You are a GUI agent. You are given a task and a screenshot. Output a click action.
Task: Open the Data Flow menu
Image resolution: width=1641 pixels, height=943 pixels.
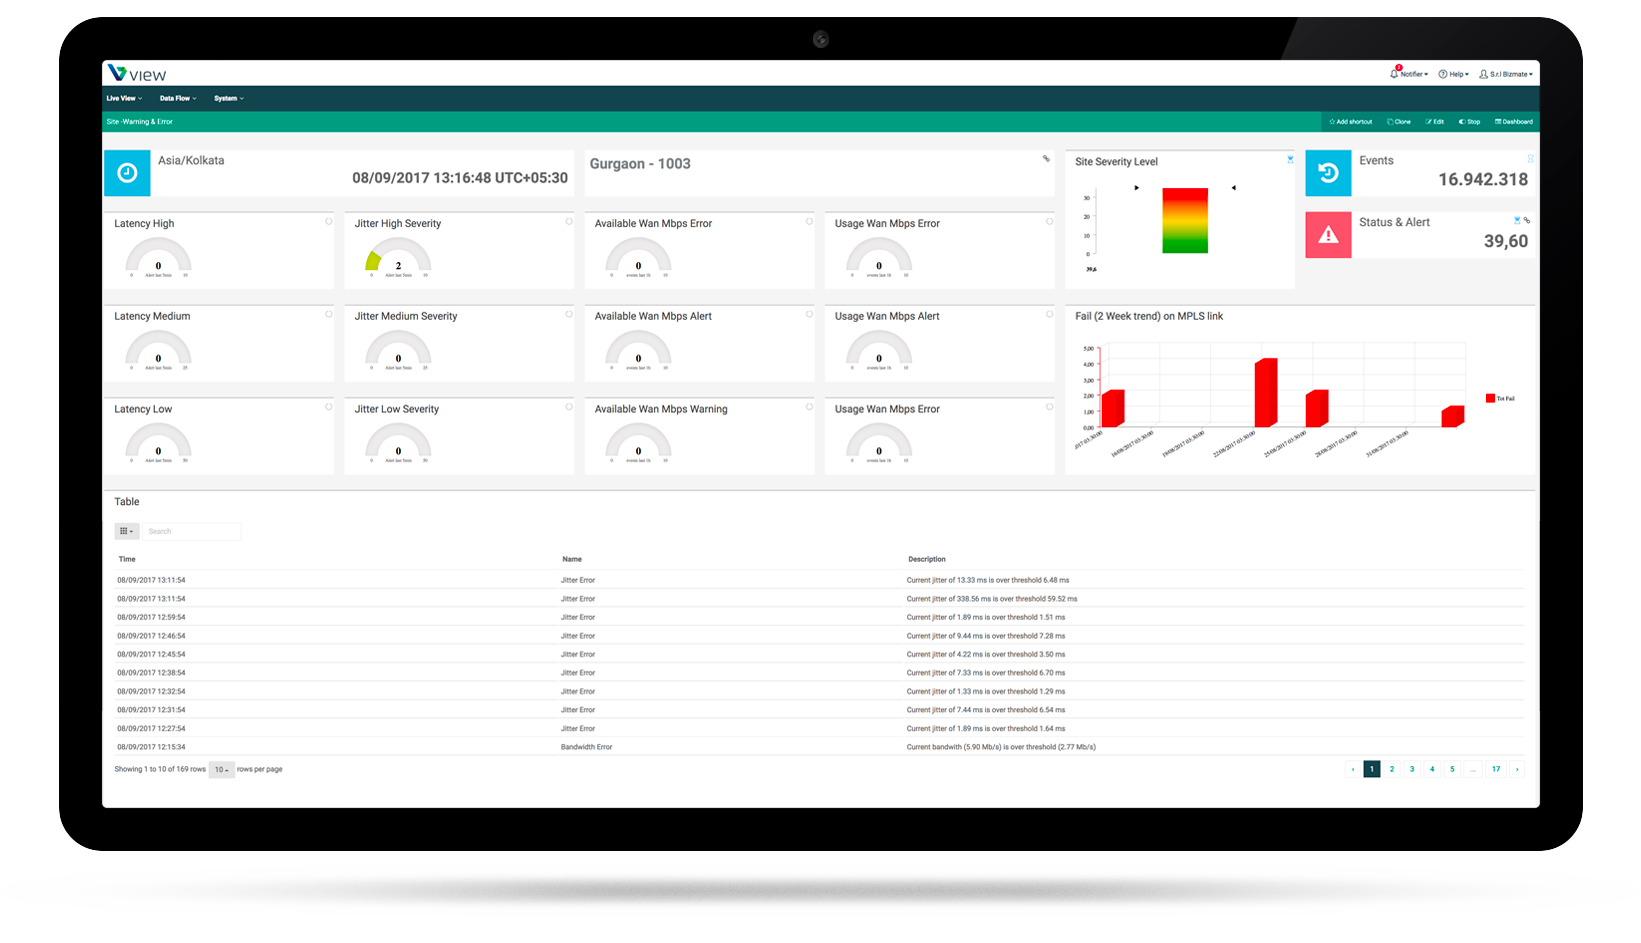(177, 98)
